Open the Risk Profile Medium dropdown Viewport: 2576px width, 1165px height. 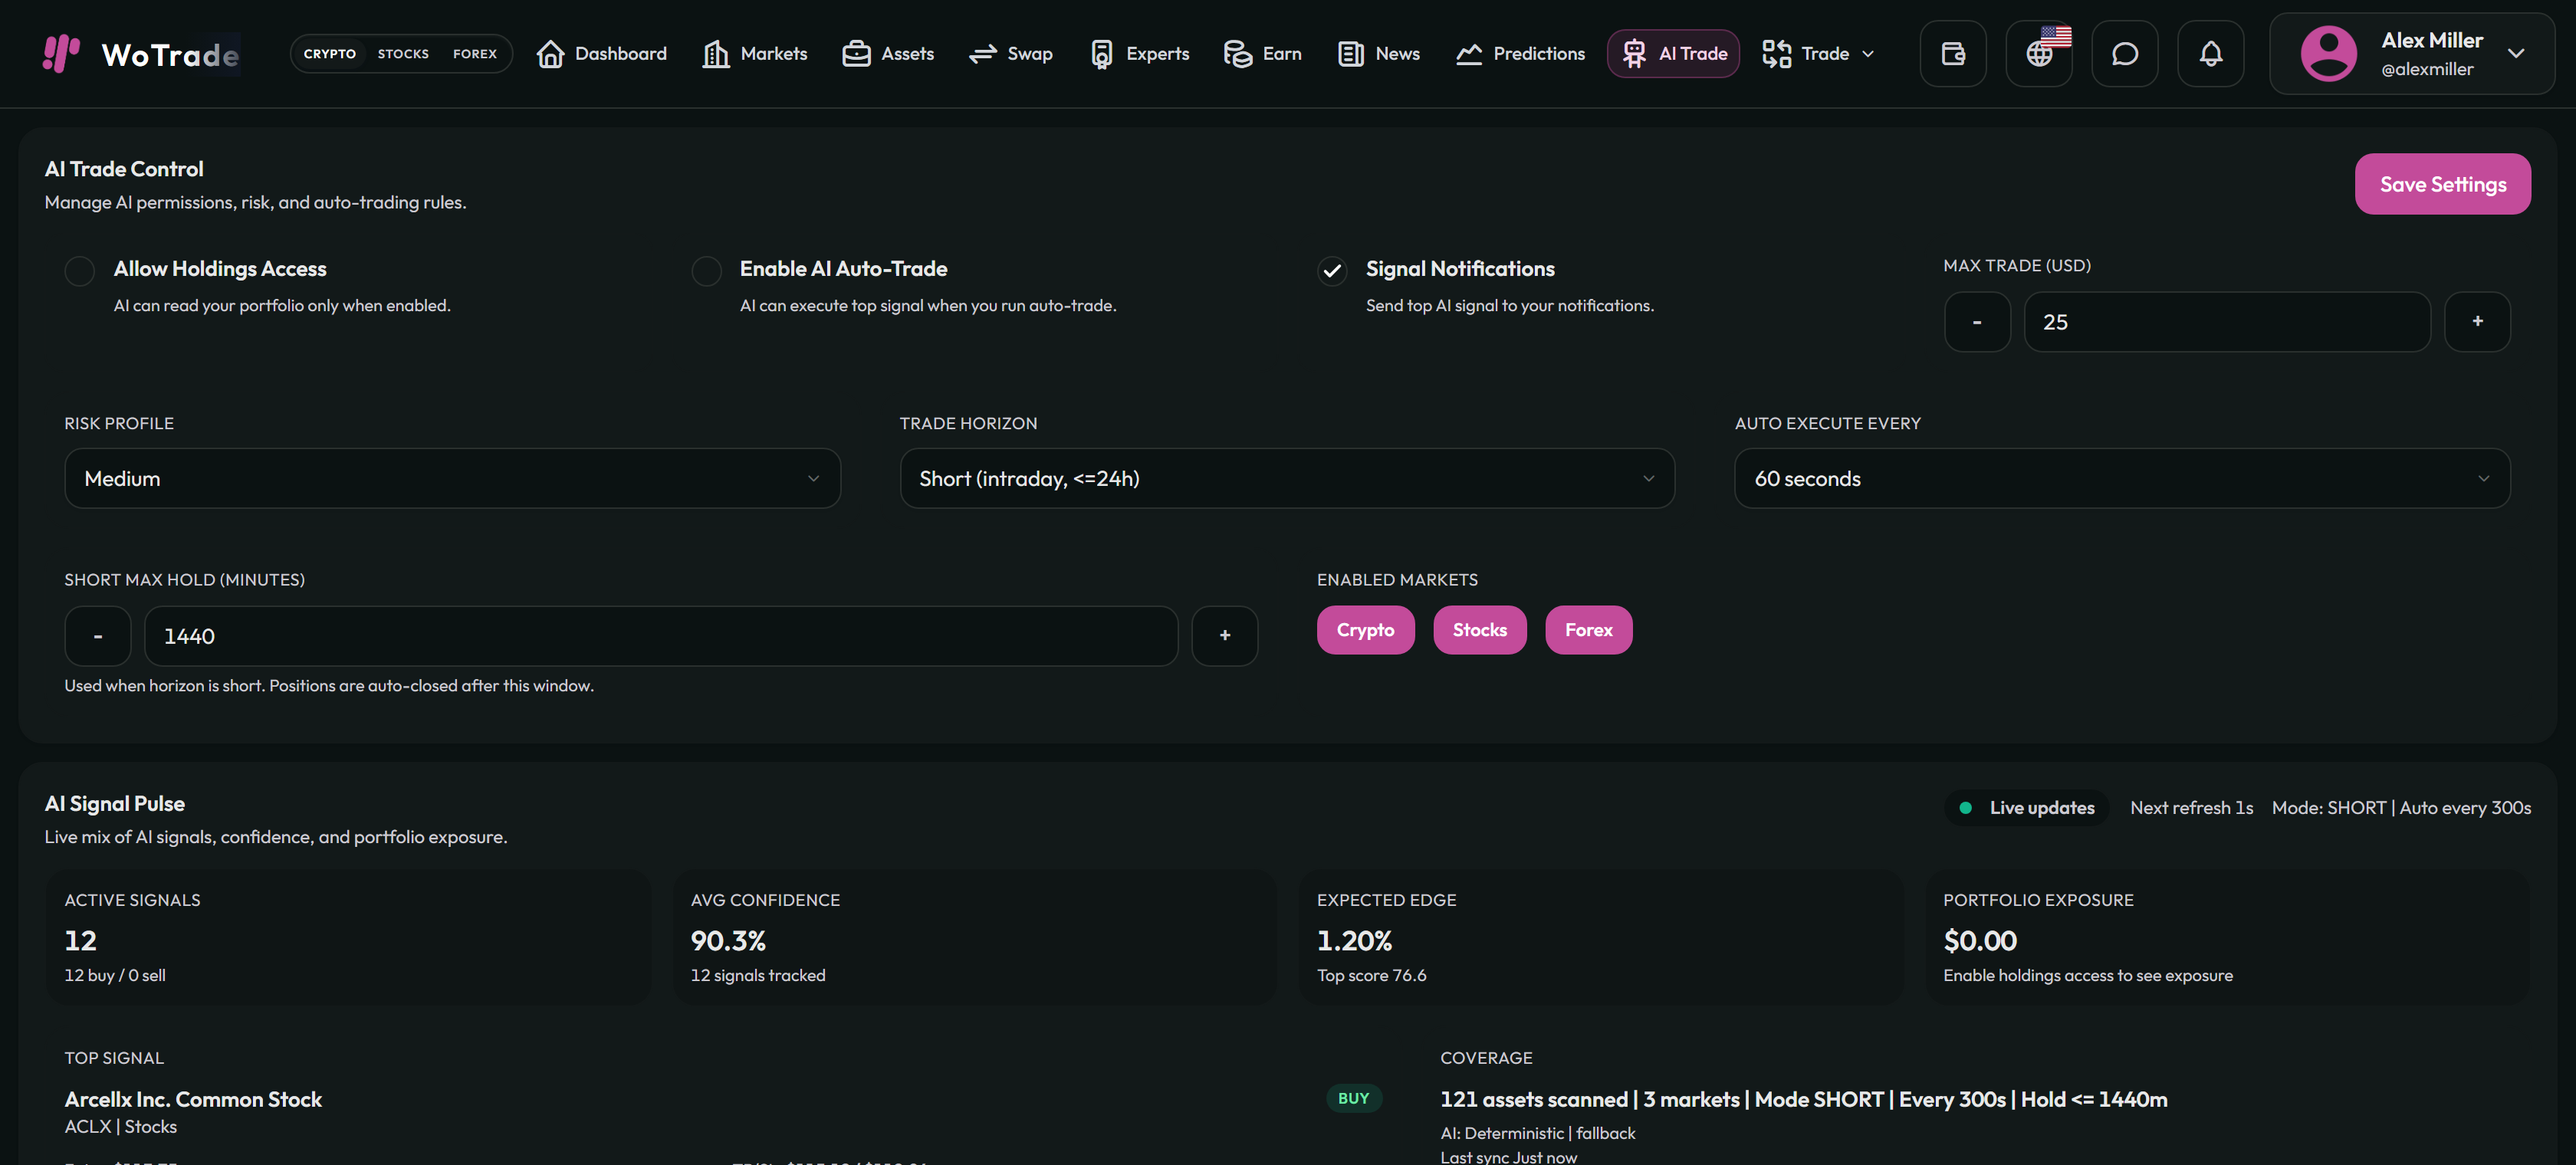(x=452, y=479)
